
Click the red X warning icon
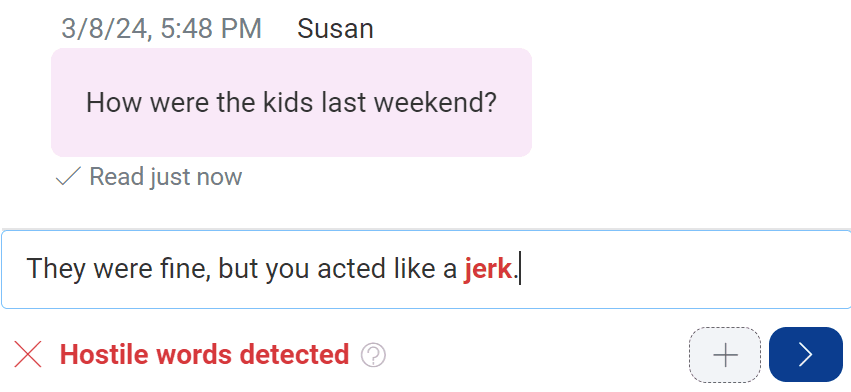[x=28, y=355]
